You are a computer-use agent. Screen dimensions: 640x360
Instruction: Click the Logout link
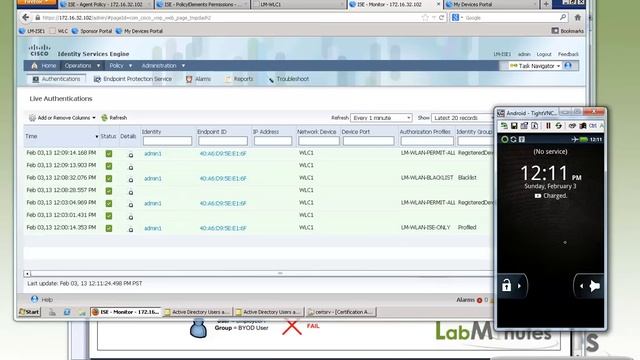(x=544, y=54)
